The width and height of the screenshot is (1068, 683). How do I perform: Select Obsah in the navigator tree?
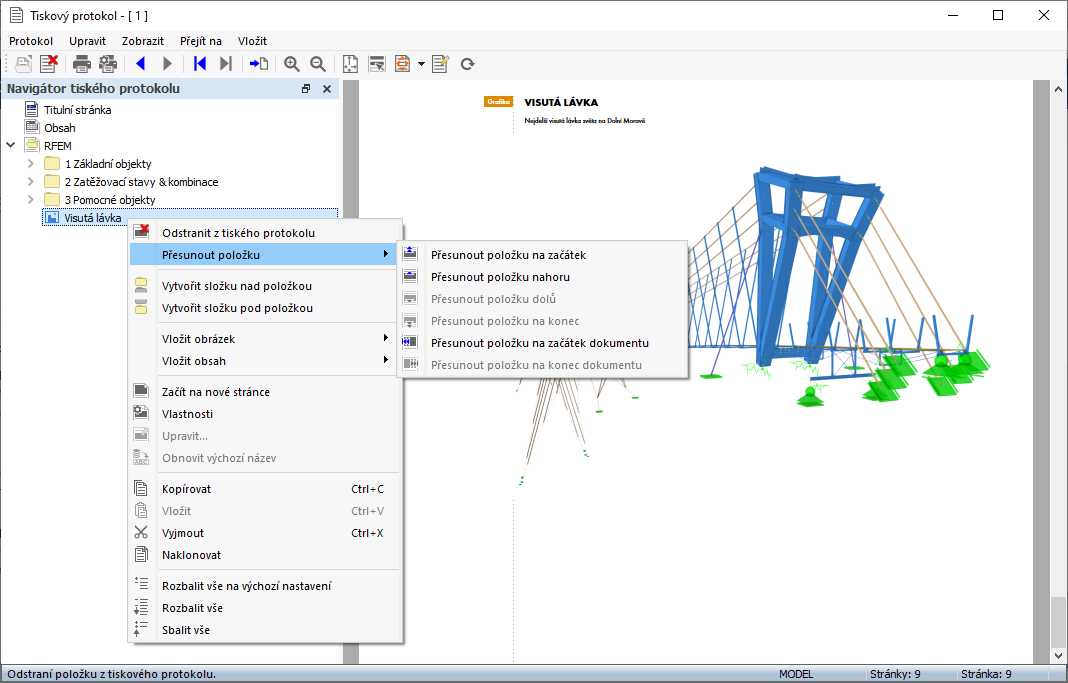[x=60, y=128]
